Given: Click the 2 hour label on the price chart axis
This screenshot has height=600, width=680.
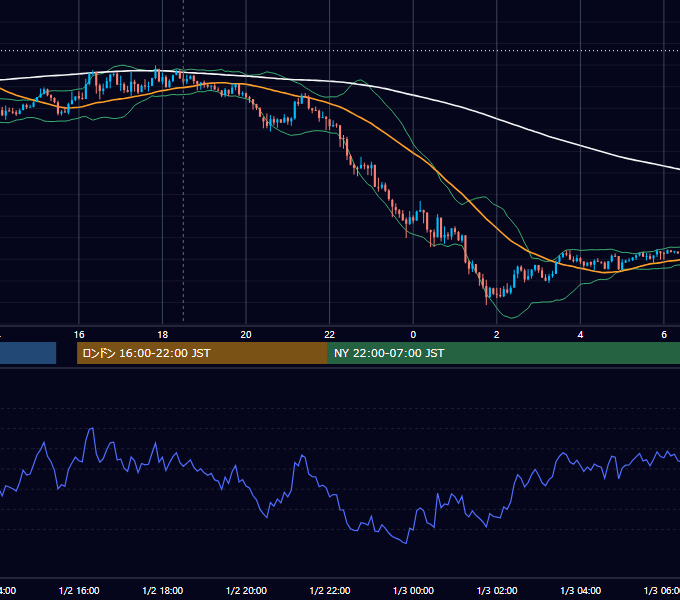Looking at the screenshot, I should point(497,334).
